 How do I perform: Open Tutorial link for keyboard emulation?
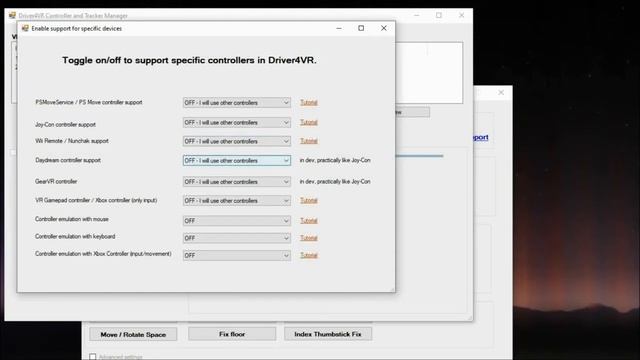(x=309, y=238)
